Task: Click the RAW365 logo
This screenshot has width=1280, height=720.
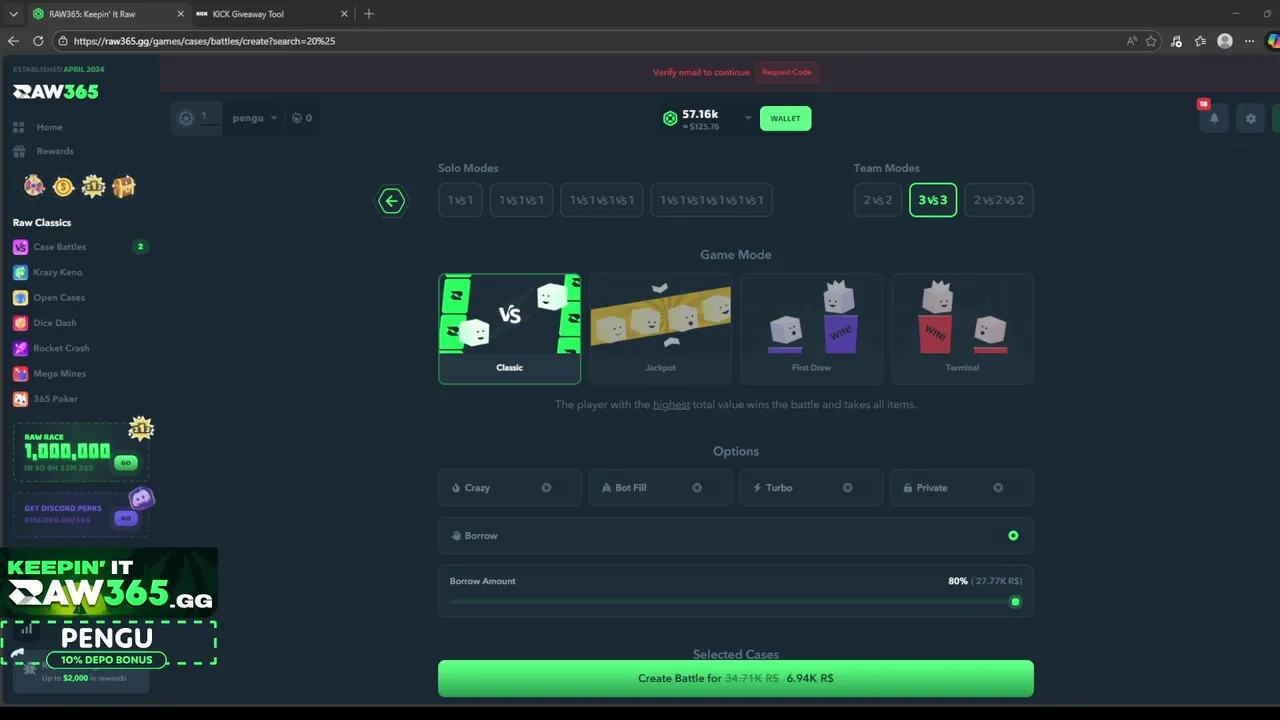Action: point(56,92)
